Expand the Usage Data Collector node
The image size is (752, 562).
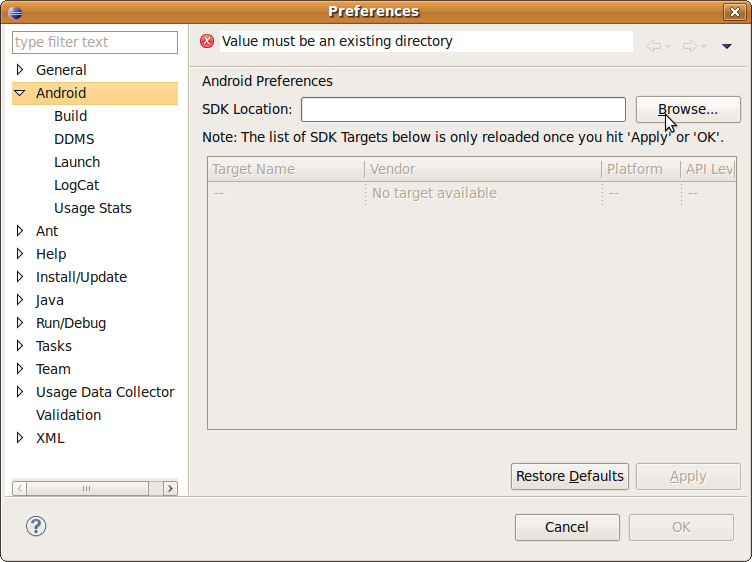click(x=20, y=392)
